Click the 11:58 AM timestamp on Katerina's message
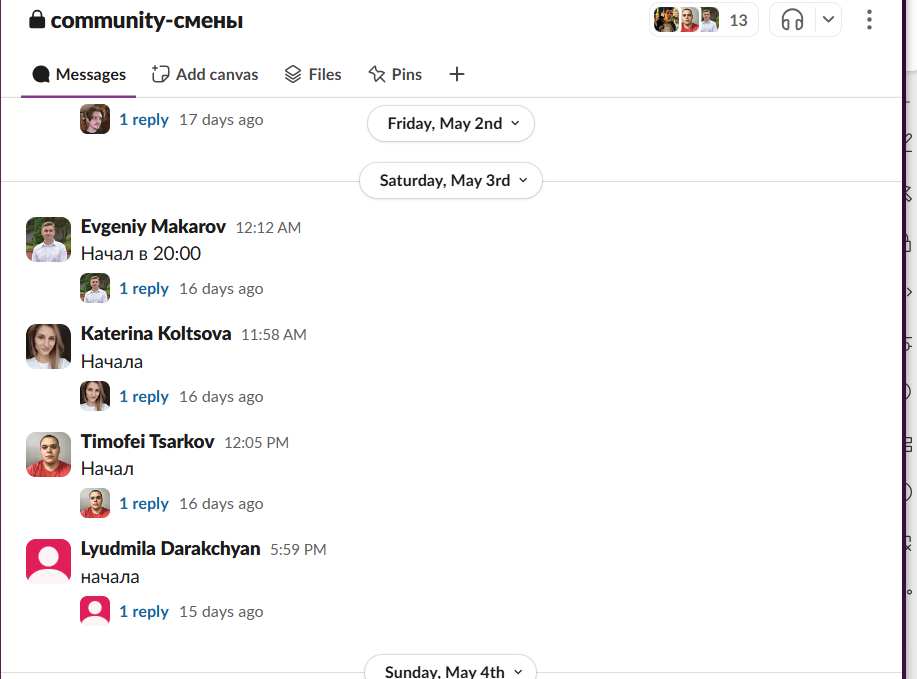The width and height of the screenshot is (917, 679). click(x=273, y=335)
